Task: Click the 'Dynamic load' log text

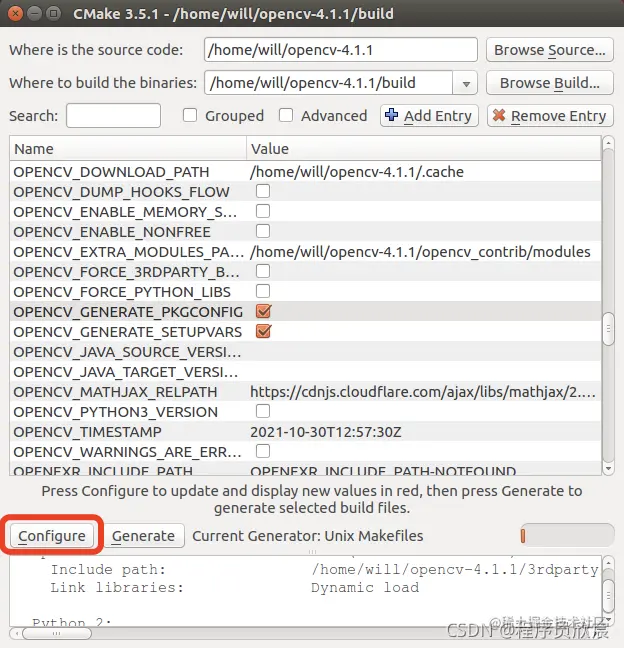Action: click(x=365, y=588)
